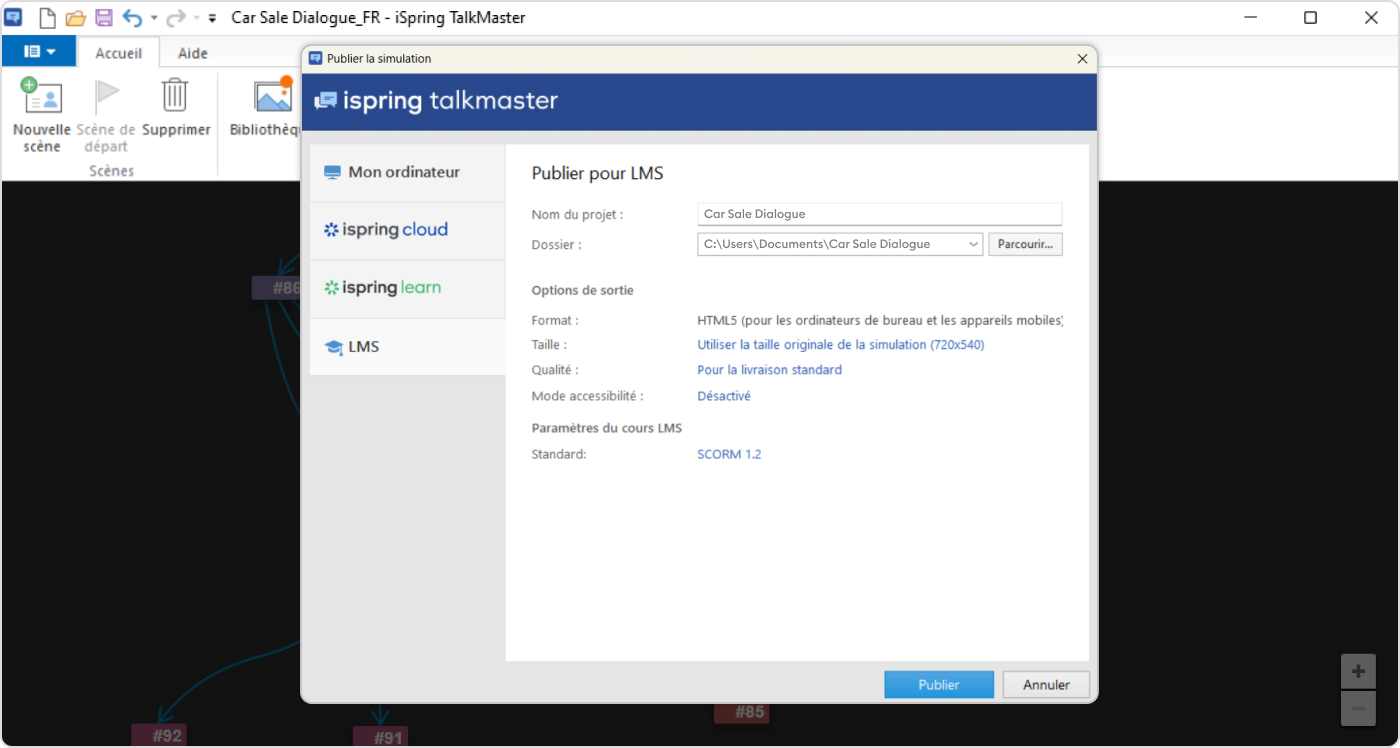Open the Bibliothèque image library

(265, 108)
